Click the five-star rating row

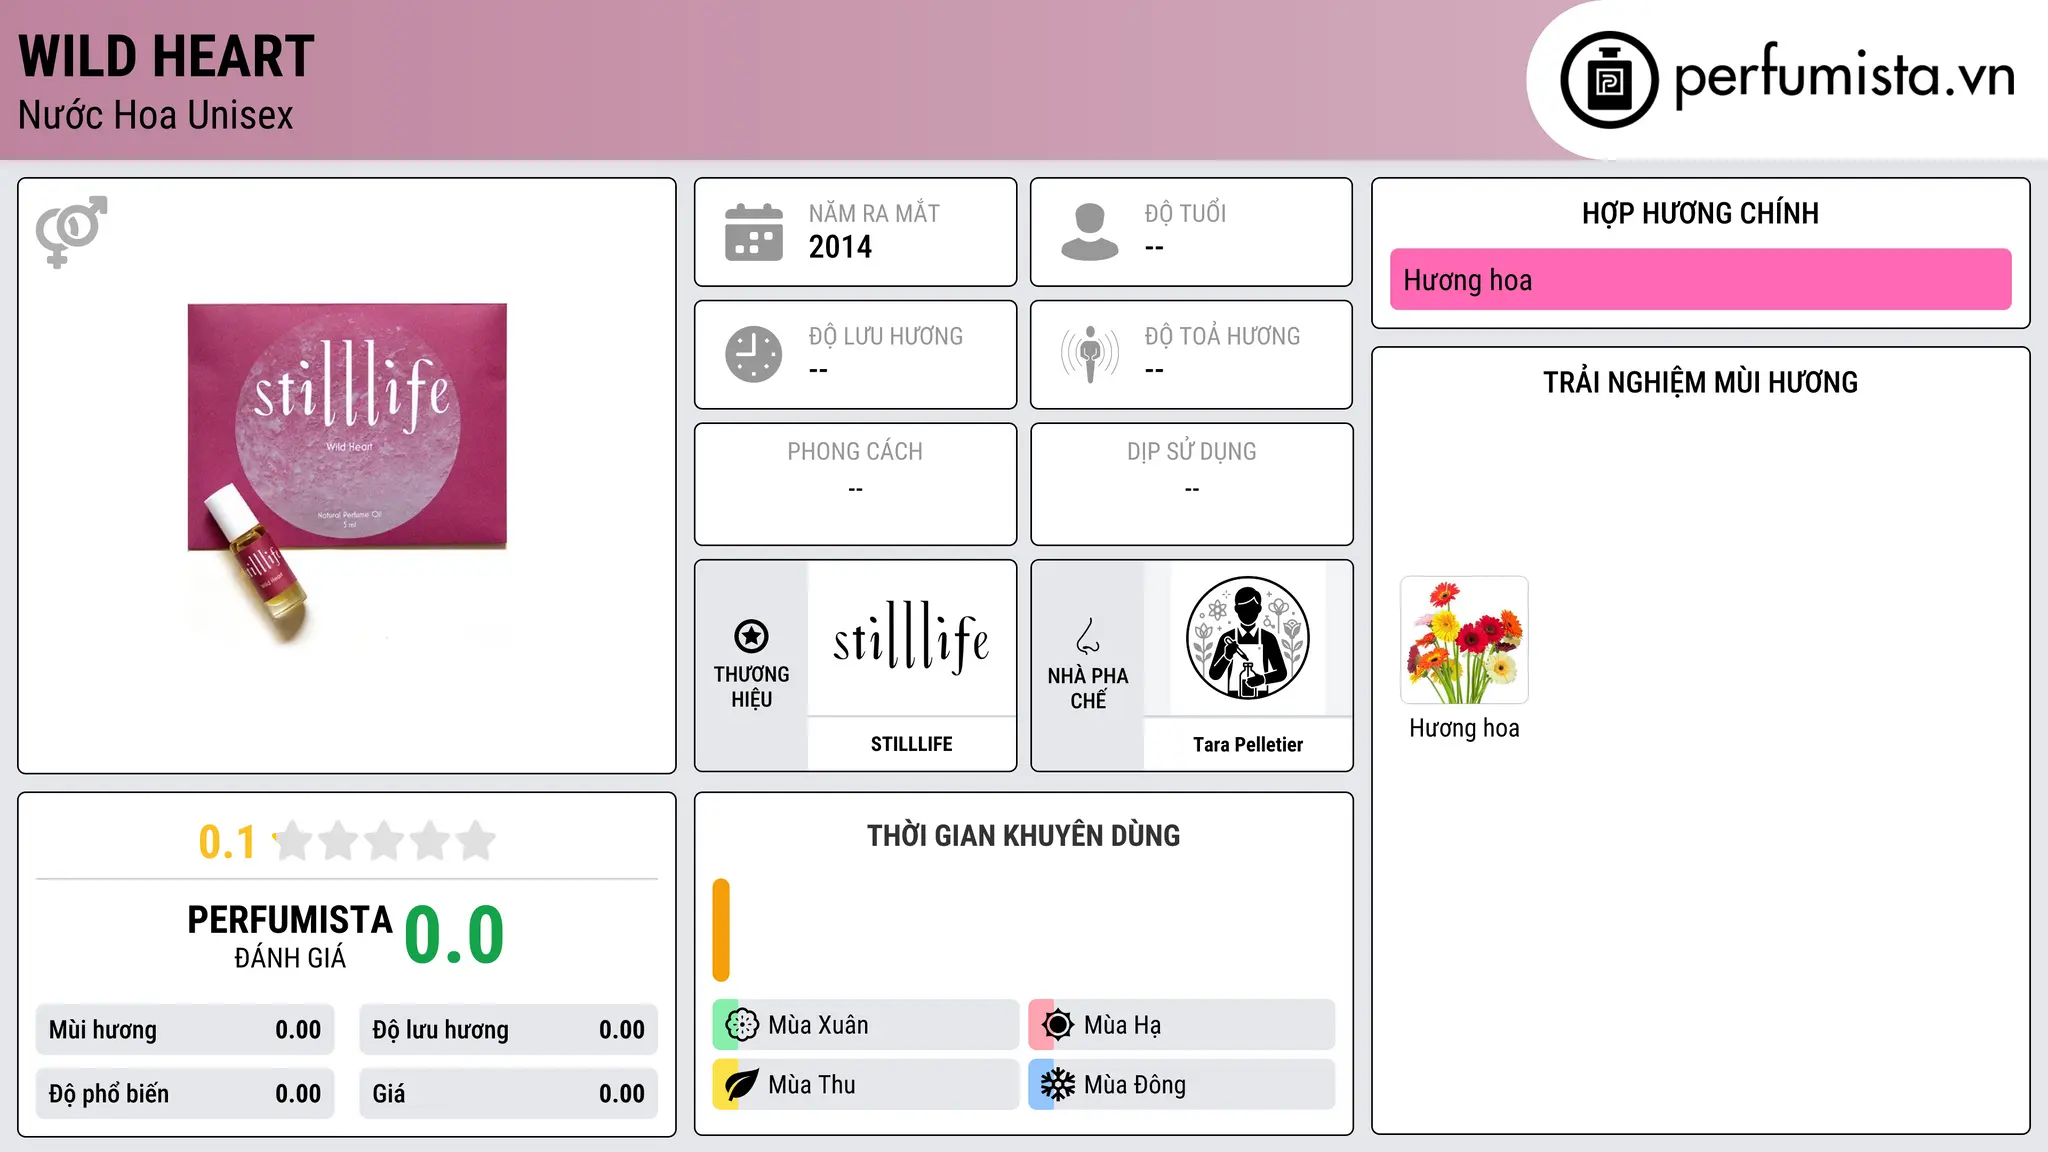[x=384, y=841]
